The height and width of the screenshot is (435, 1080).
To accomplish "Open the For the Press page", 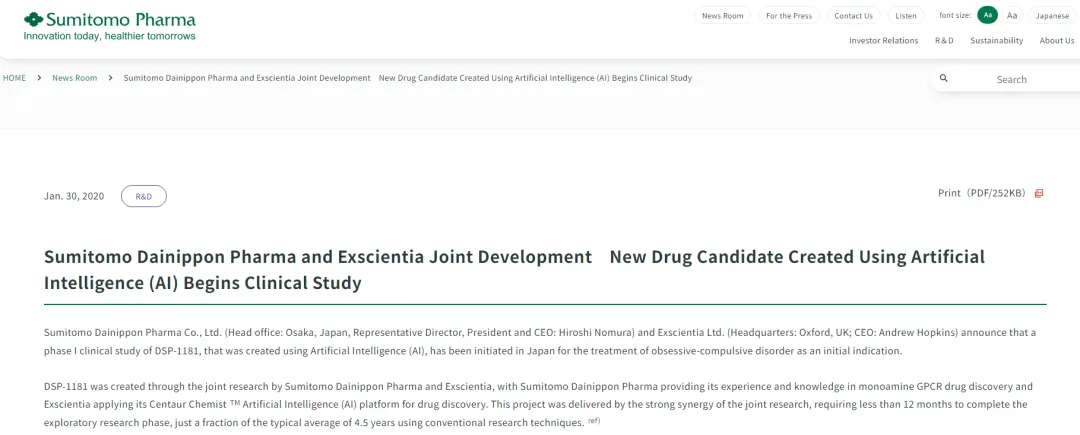I will [789, 15].
